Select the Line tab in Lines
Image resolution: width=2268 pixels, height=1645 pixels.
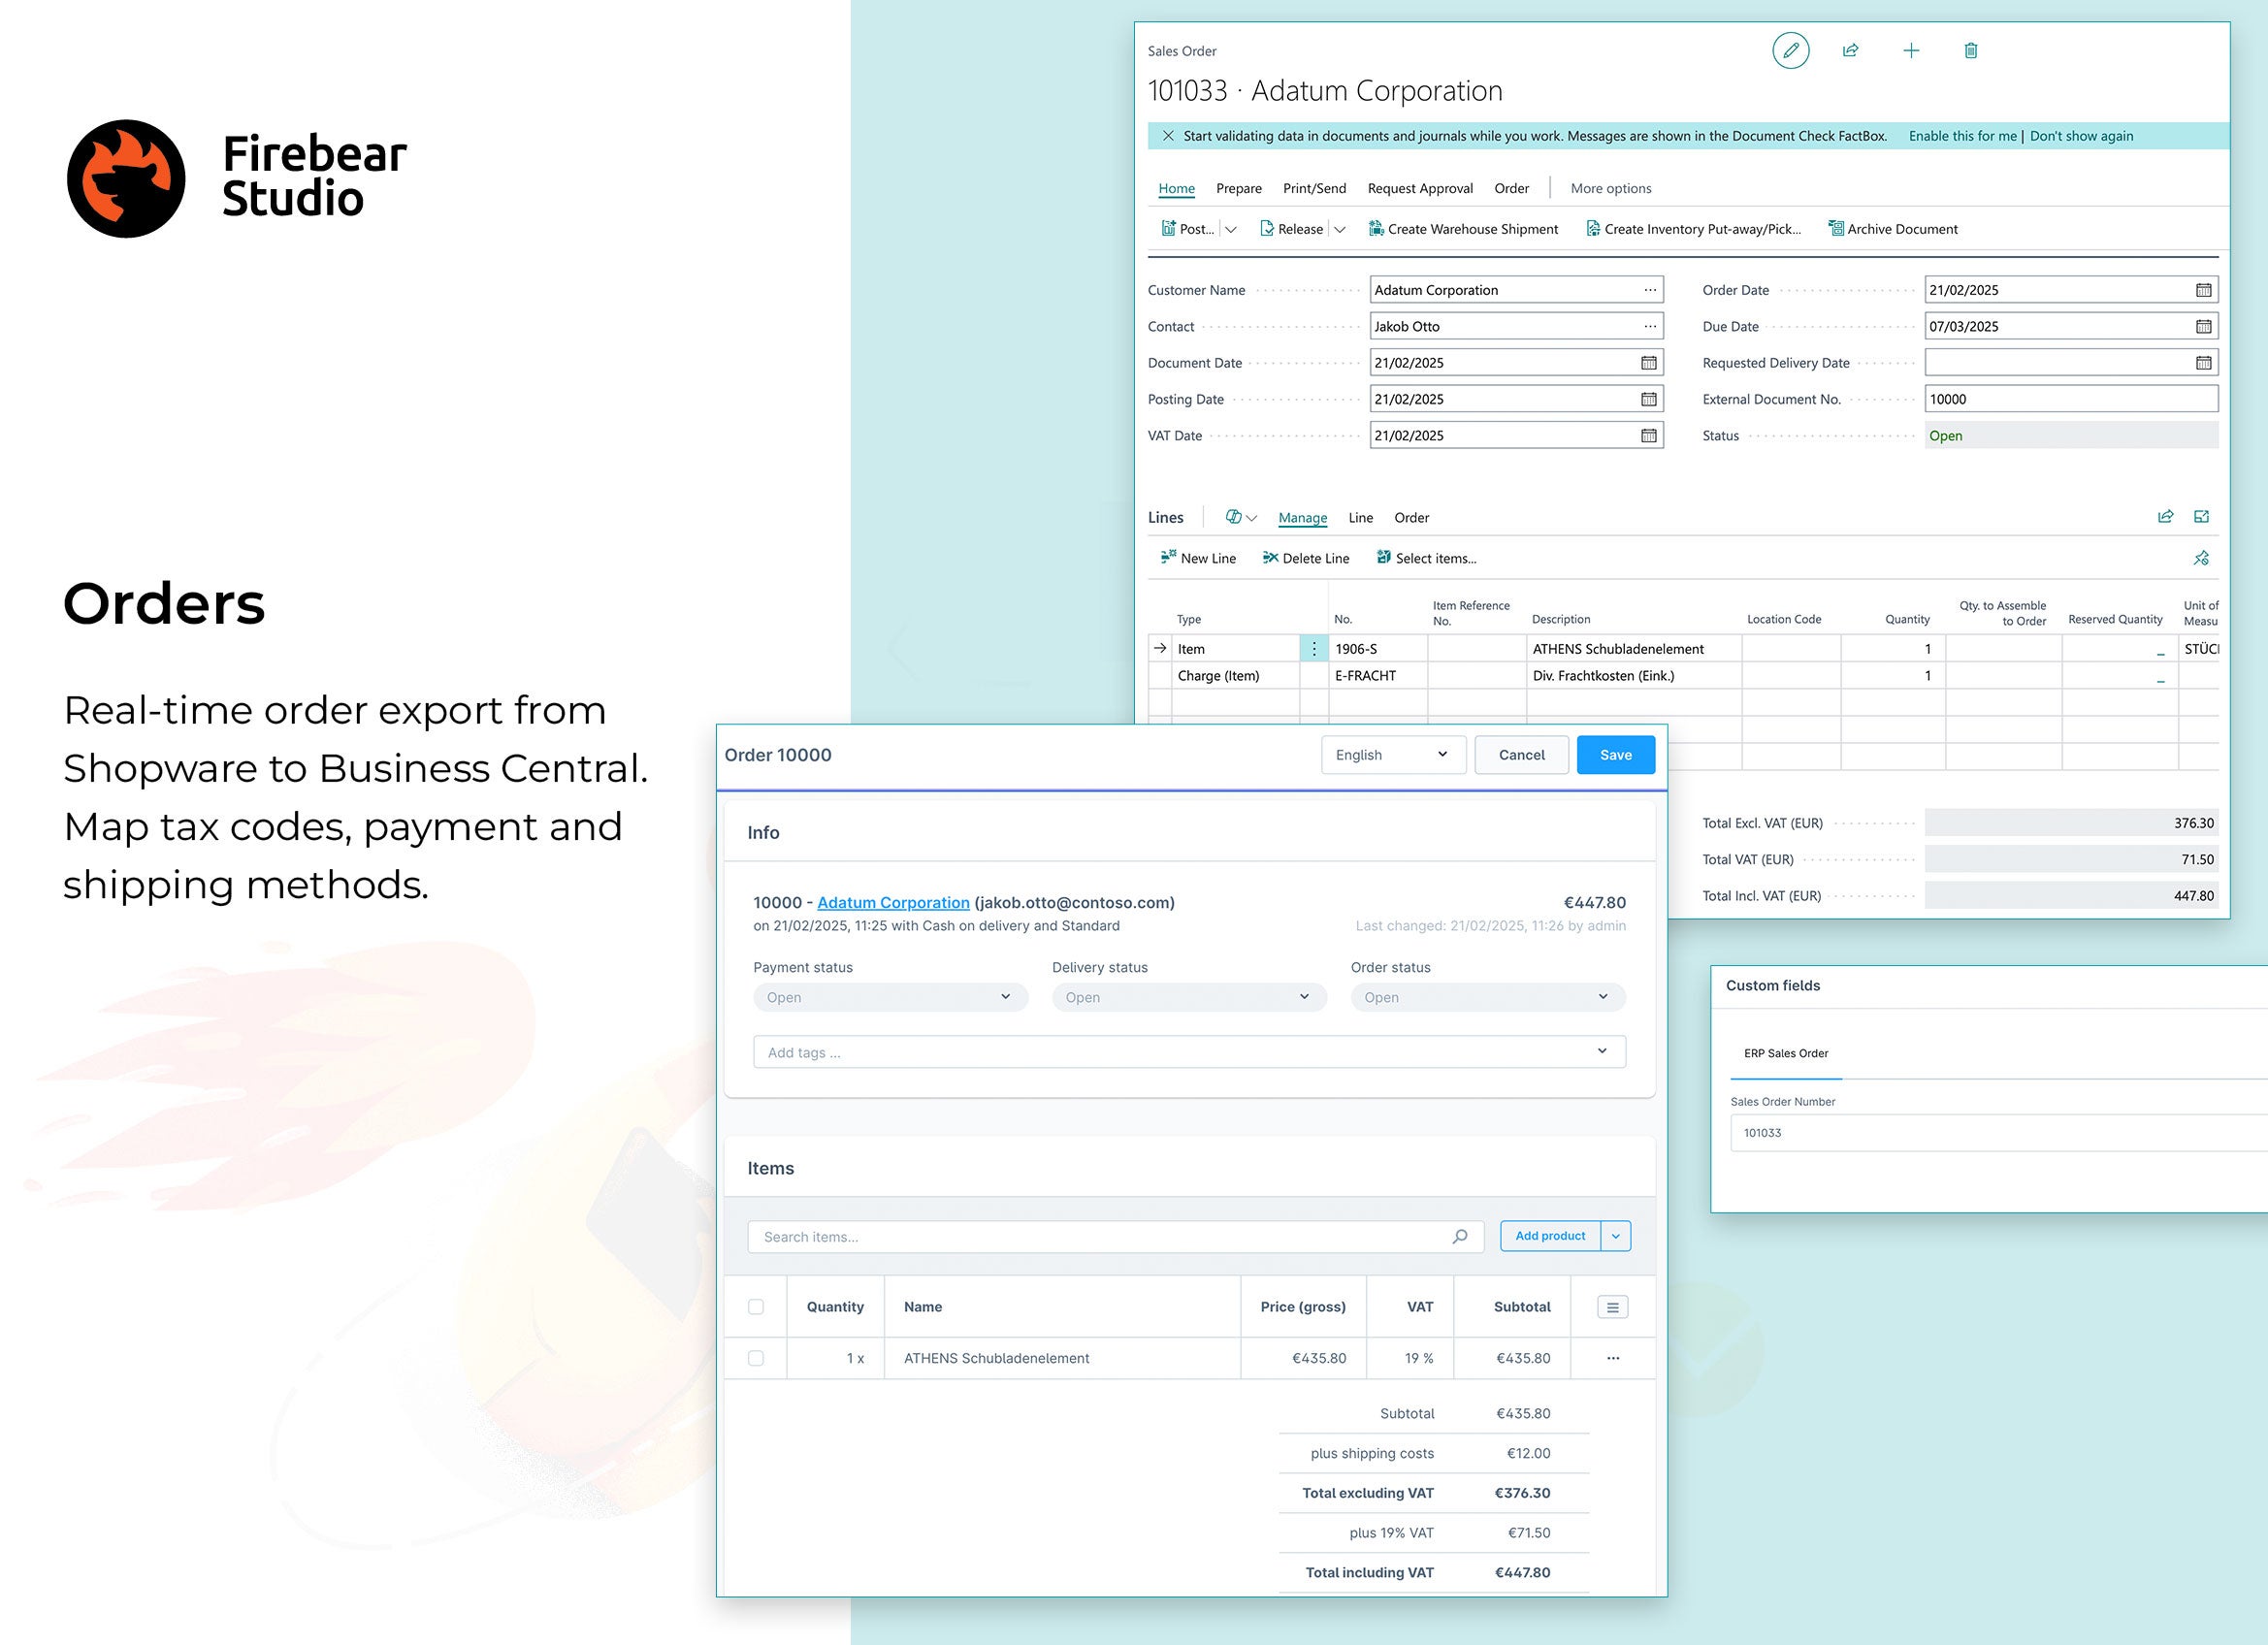(x=1360, y=517)
